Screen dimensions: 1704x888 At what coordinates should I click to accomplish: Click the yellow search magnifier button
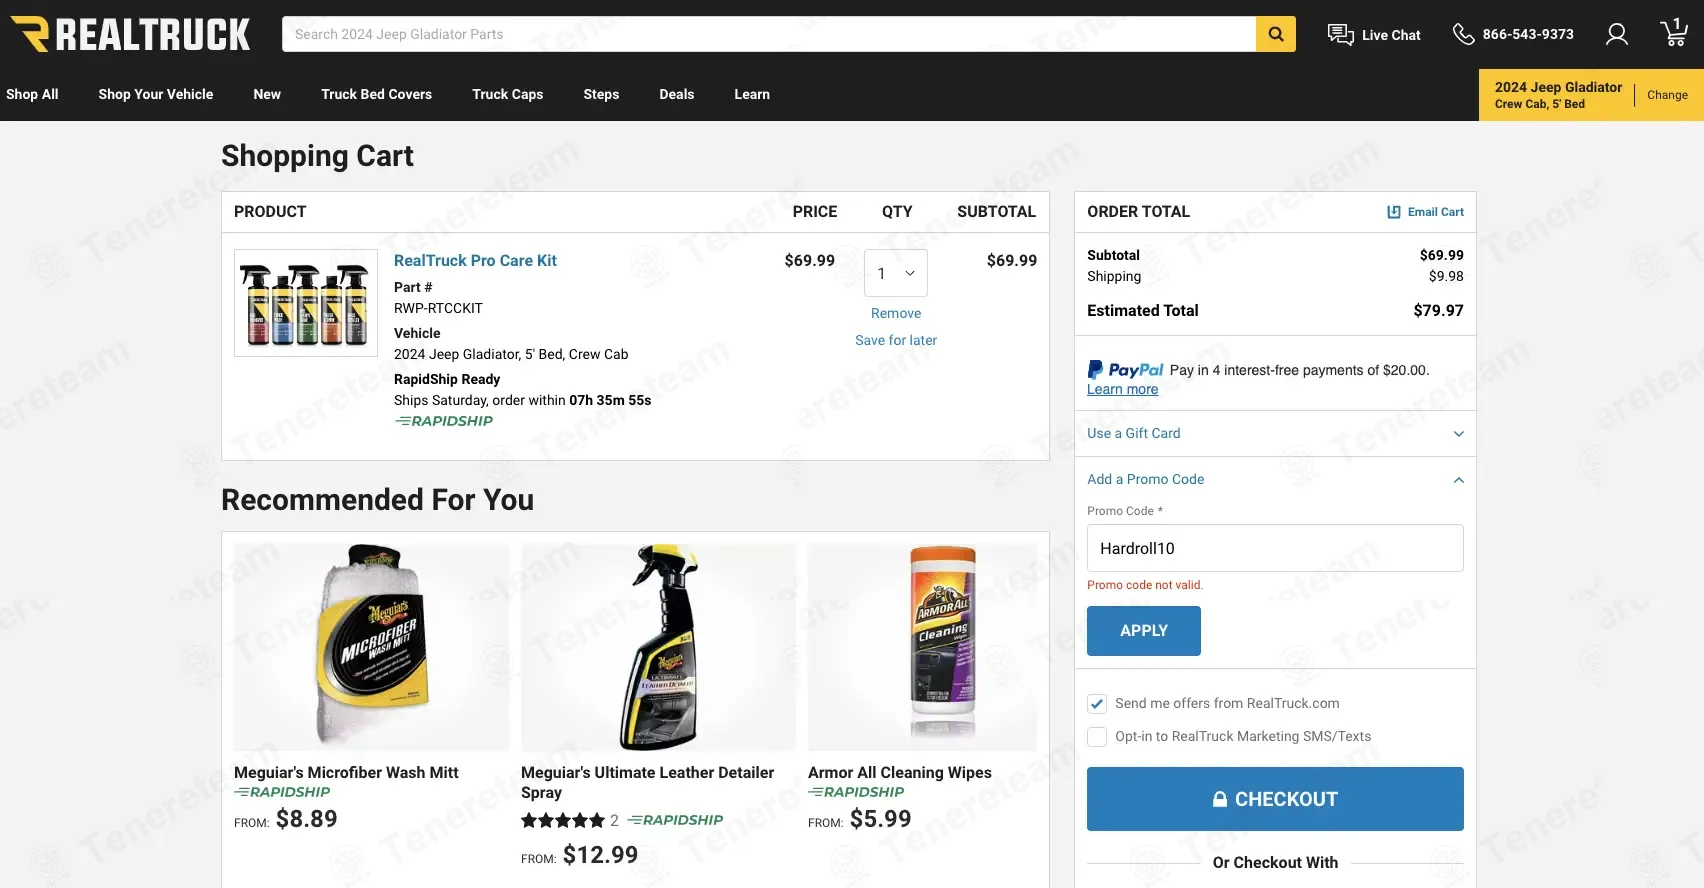pyautogui.click(x=1276, y=34)
